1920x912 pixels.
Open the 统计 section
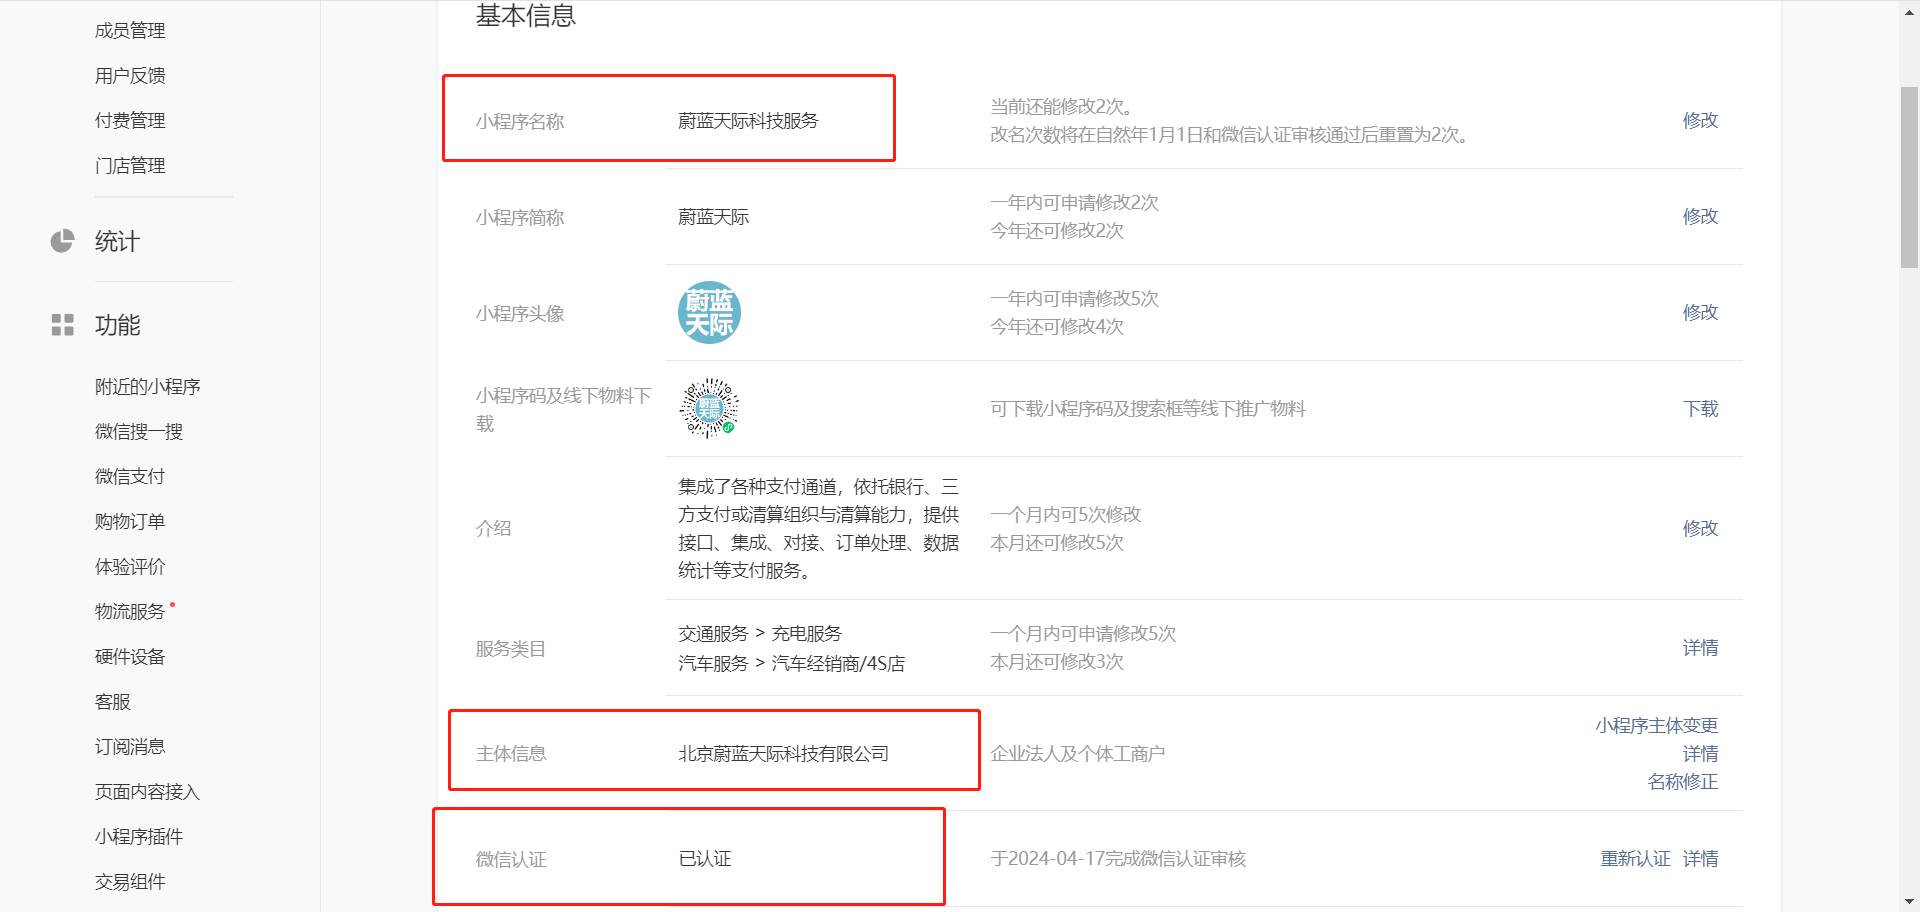pyautogui.click(x=117, y=241)
